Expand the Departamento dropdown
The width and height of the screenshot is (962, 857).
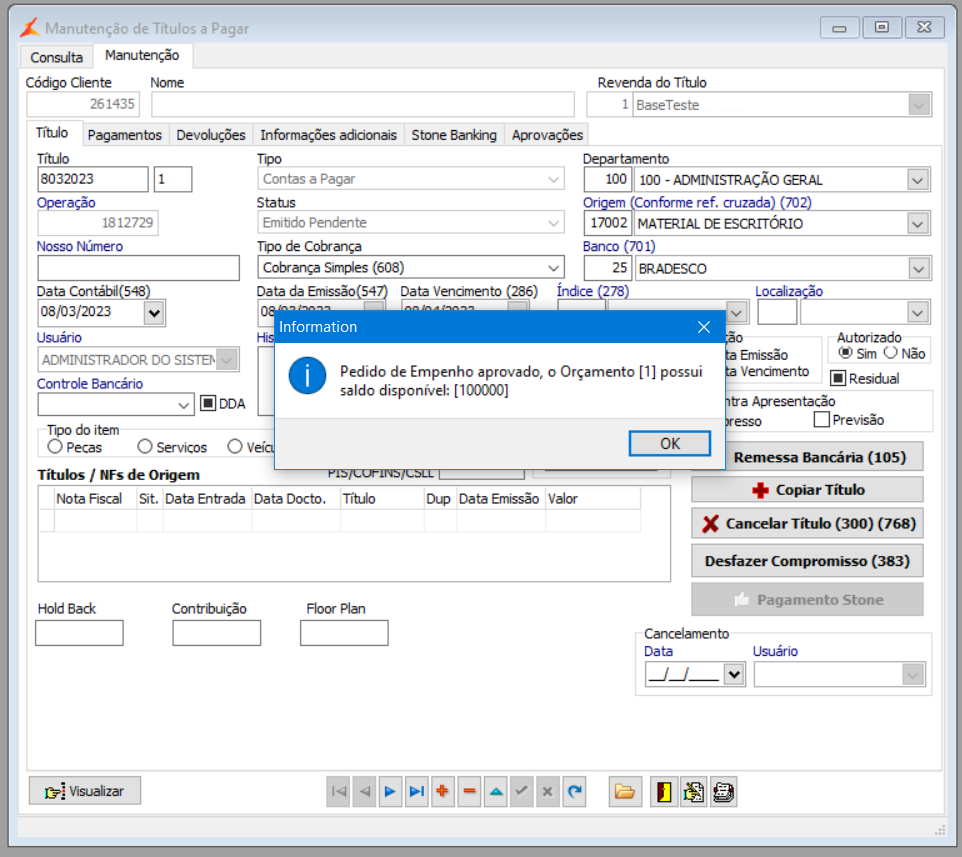(917, 180)
